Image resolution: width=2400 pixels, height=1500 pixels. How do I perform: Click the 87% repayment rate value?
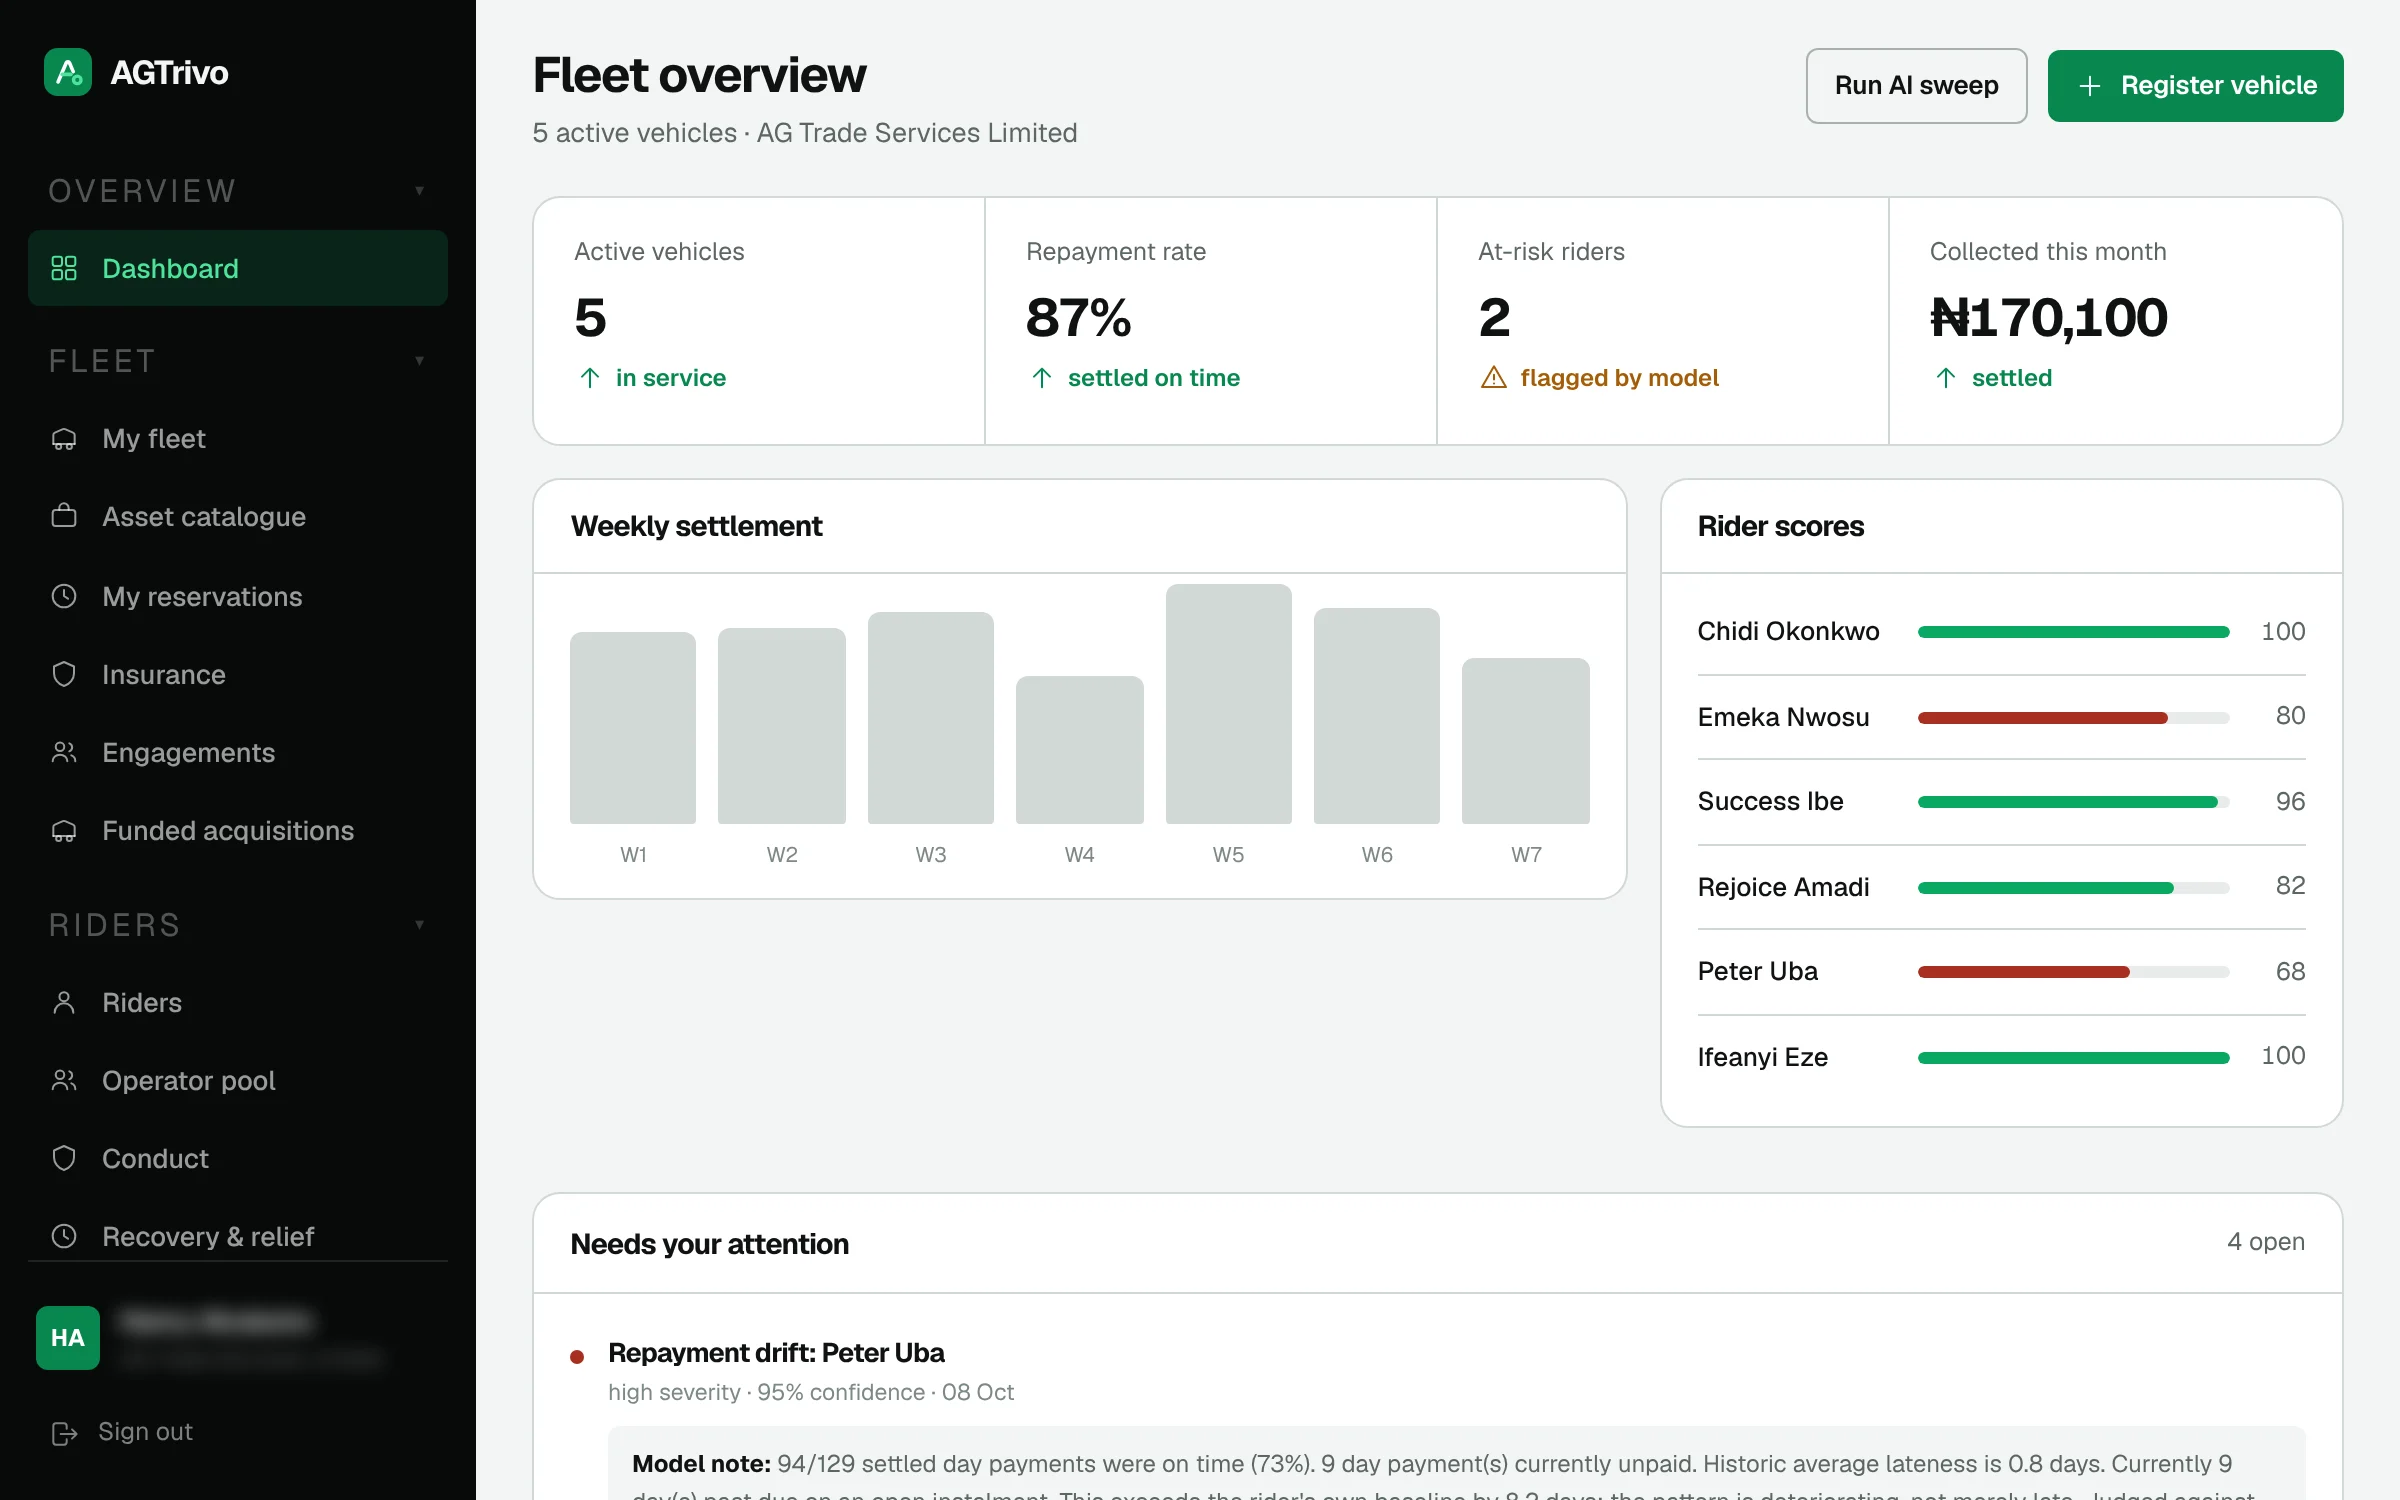click(x=1078, y=317)
